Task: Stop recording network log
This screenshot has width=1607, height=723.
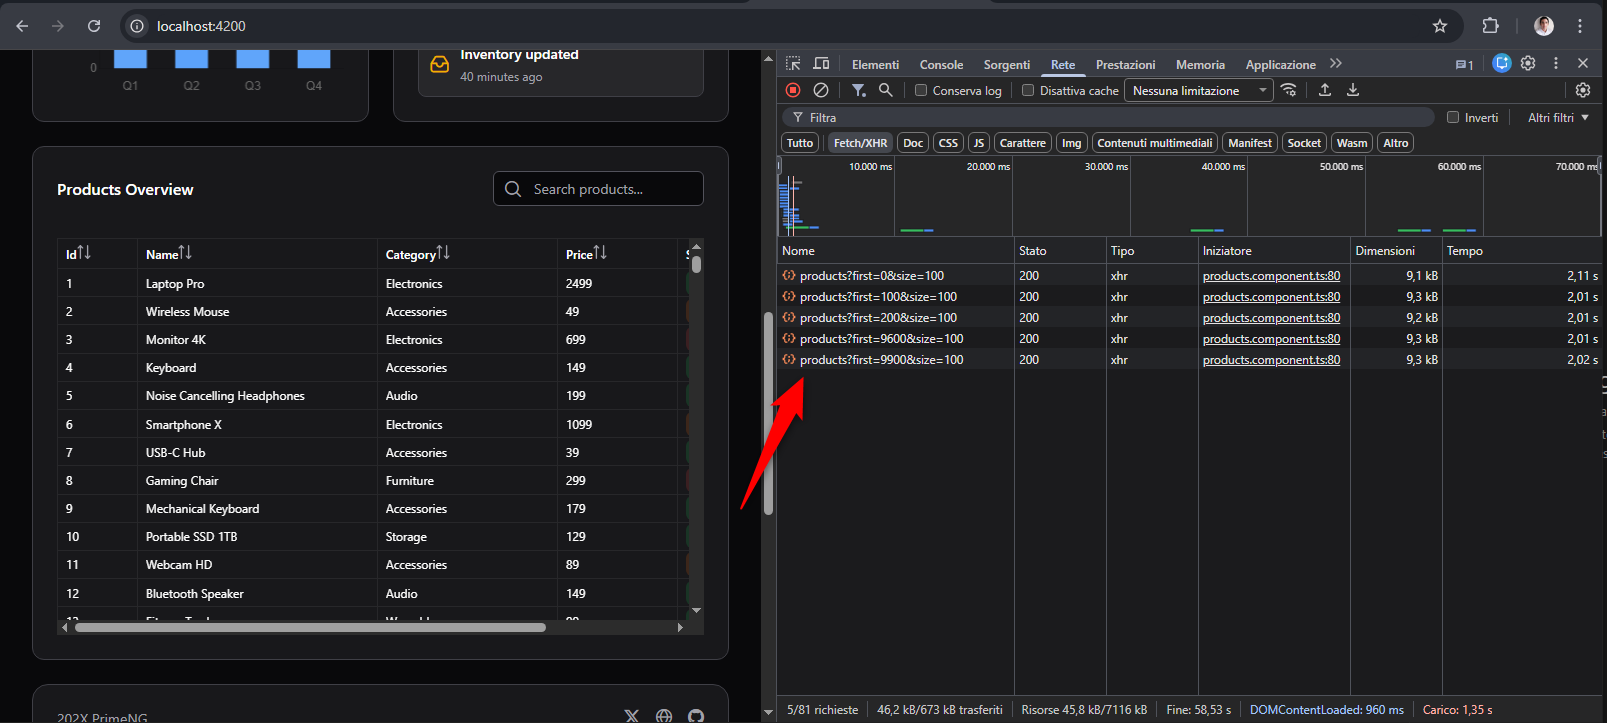Action: (793, 90)
